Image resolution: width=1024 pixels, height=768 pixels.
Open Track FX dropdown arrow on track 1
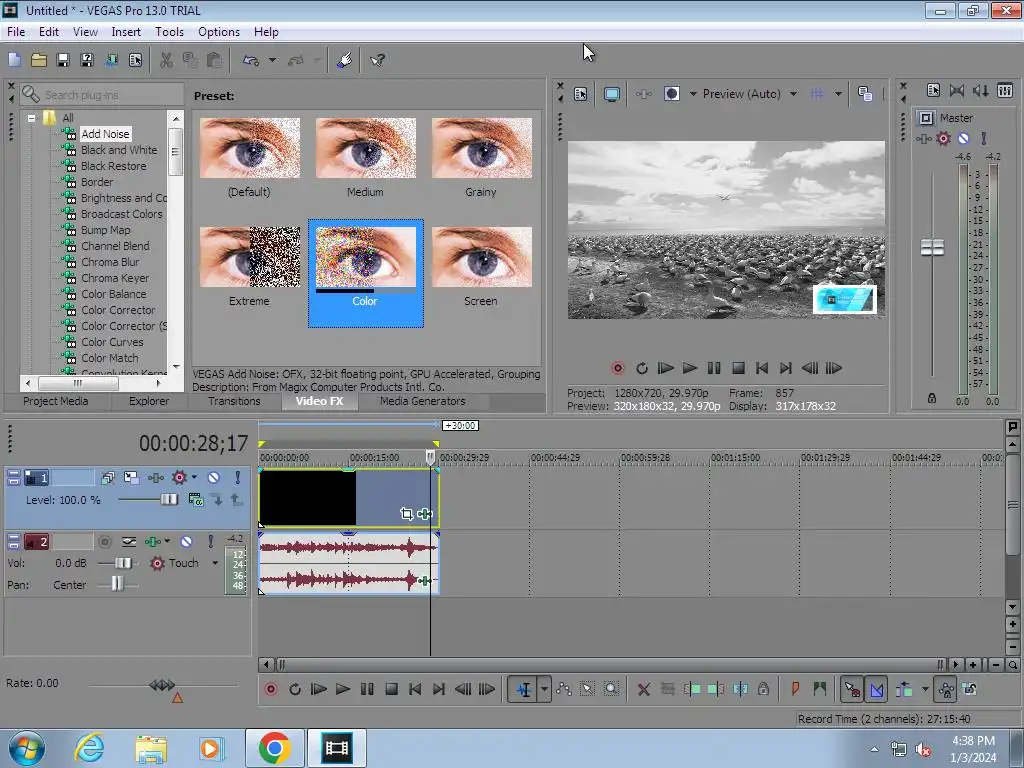coord(194,478)
